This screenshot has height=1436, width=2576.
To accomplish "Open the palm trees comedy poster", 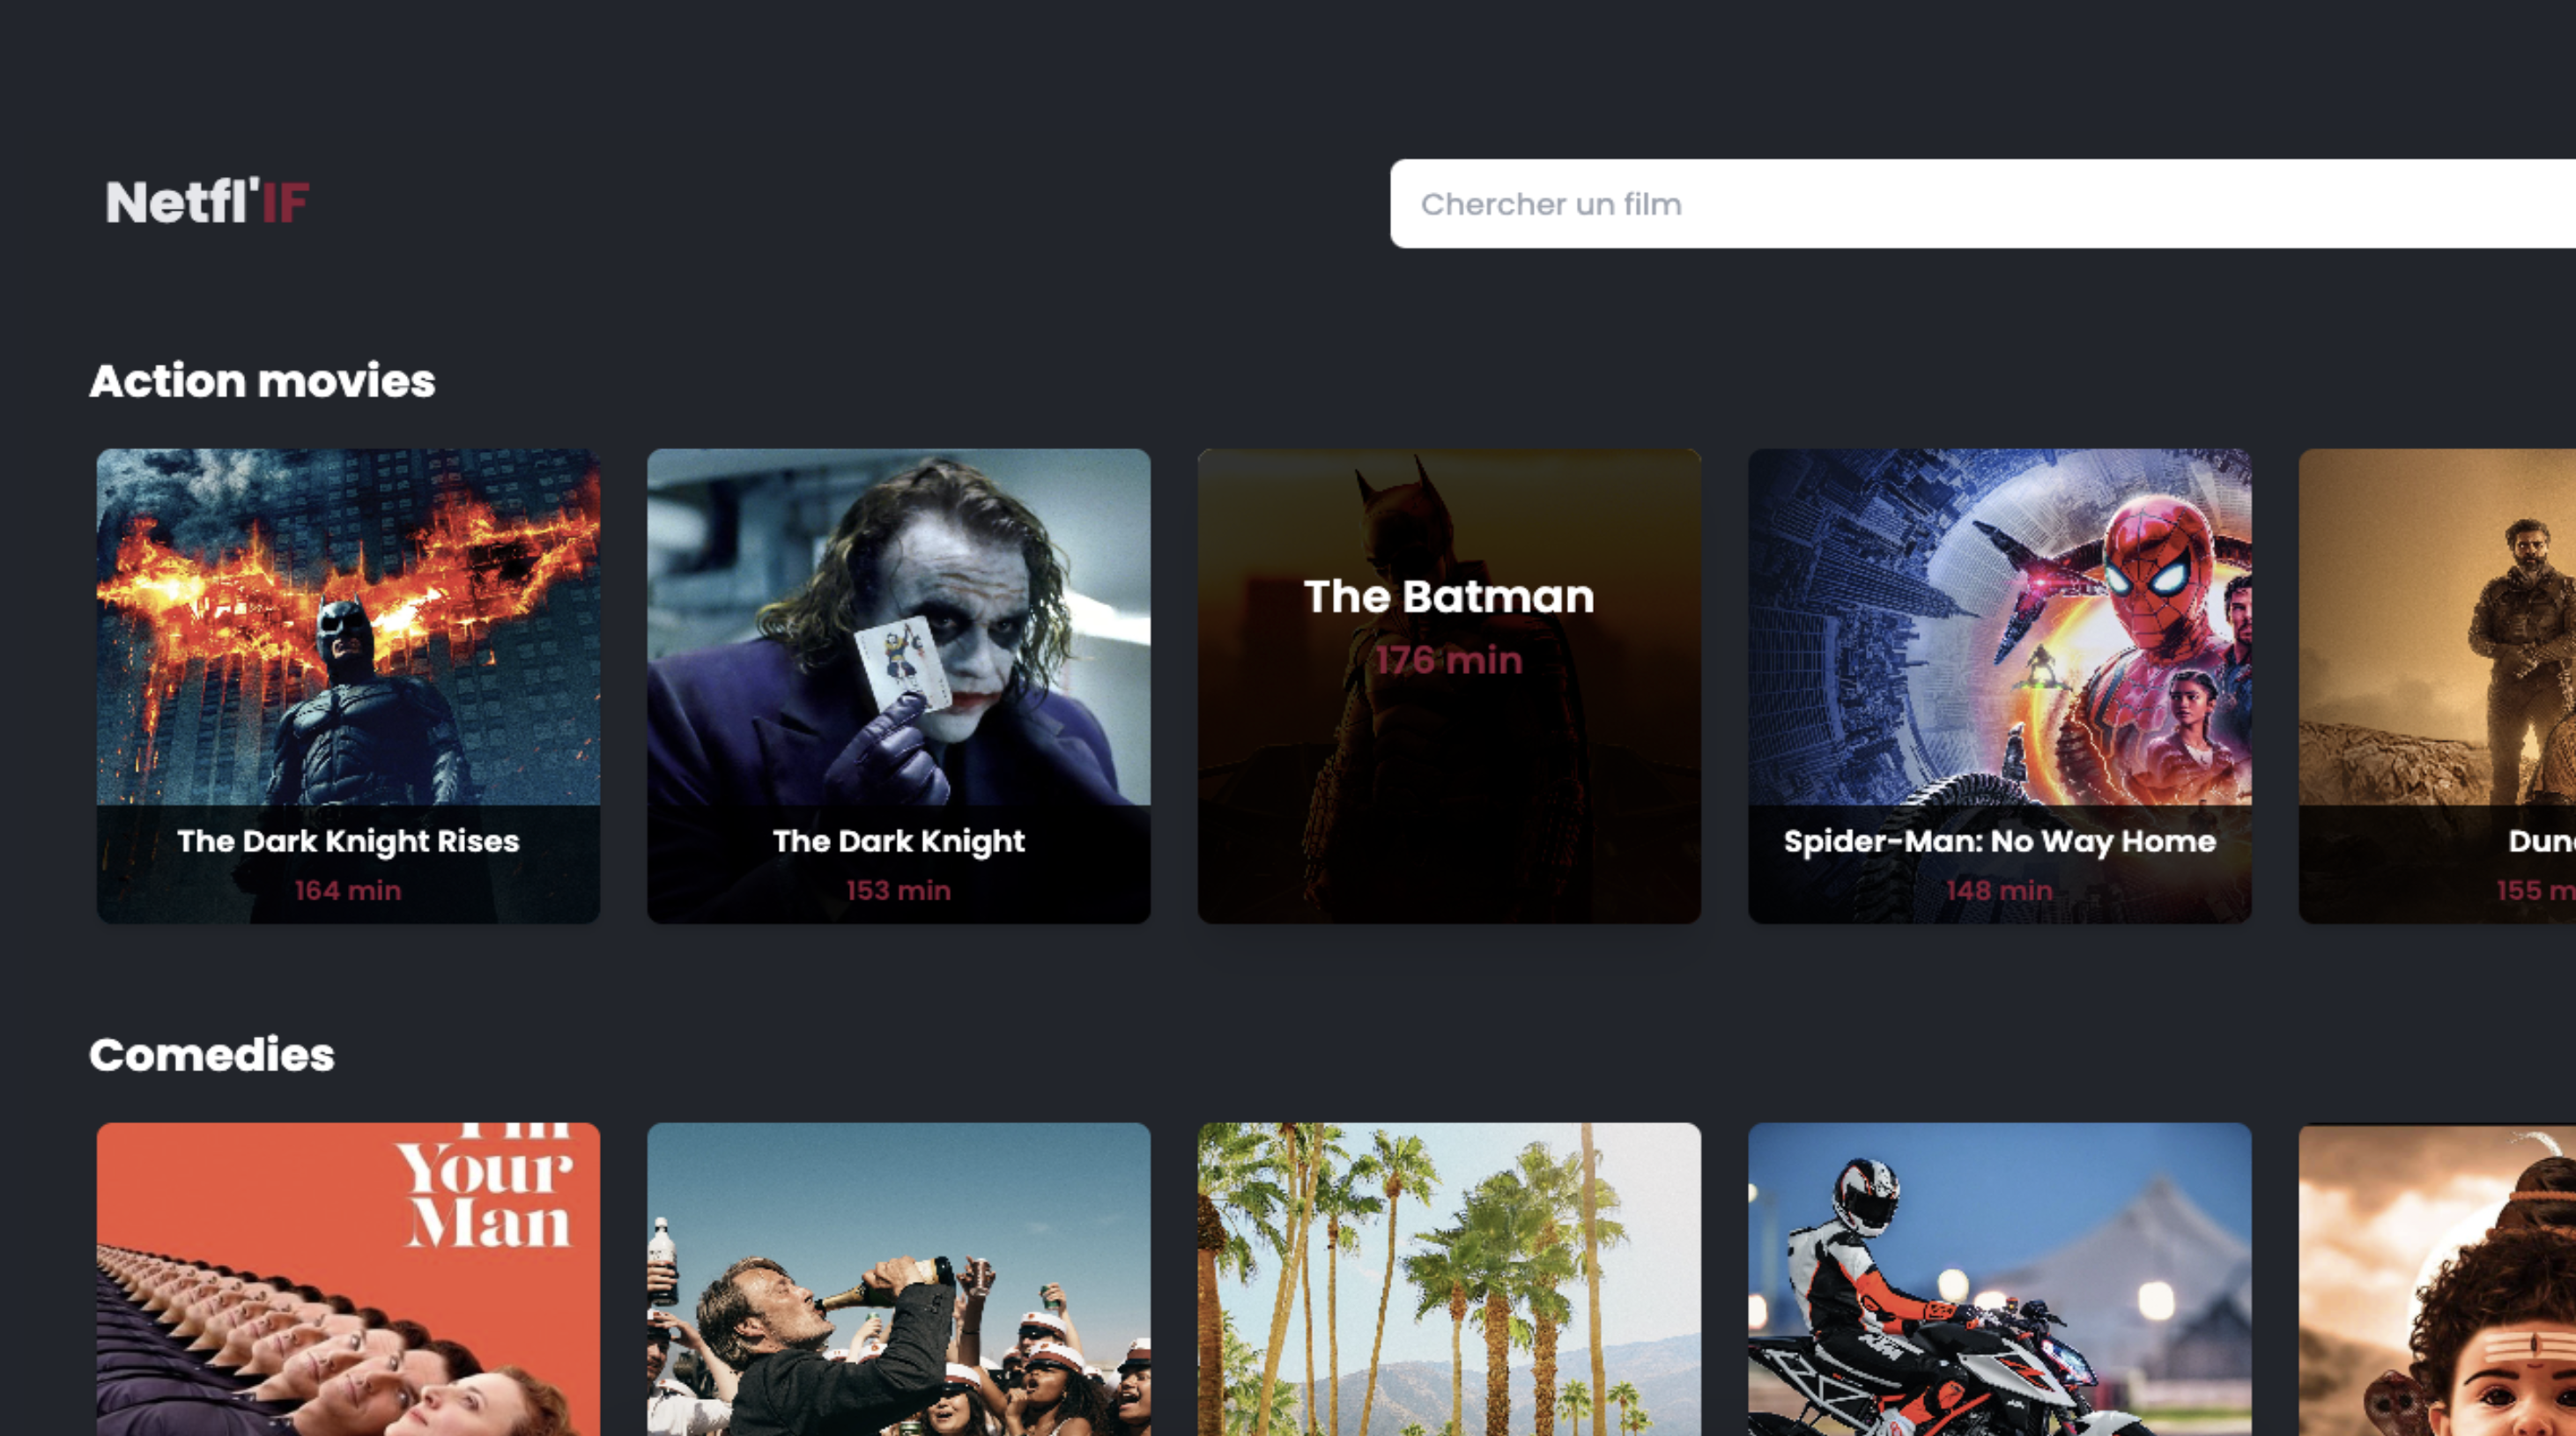I will pos(1449,1280).
